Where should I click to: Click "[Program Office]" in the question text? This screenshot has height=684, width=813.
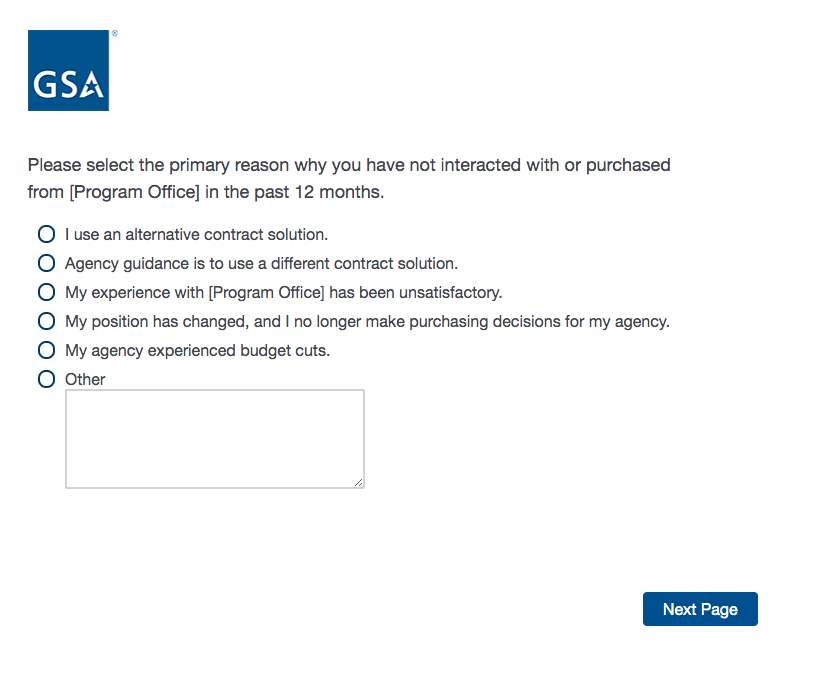pos(134,192)
